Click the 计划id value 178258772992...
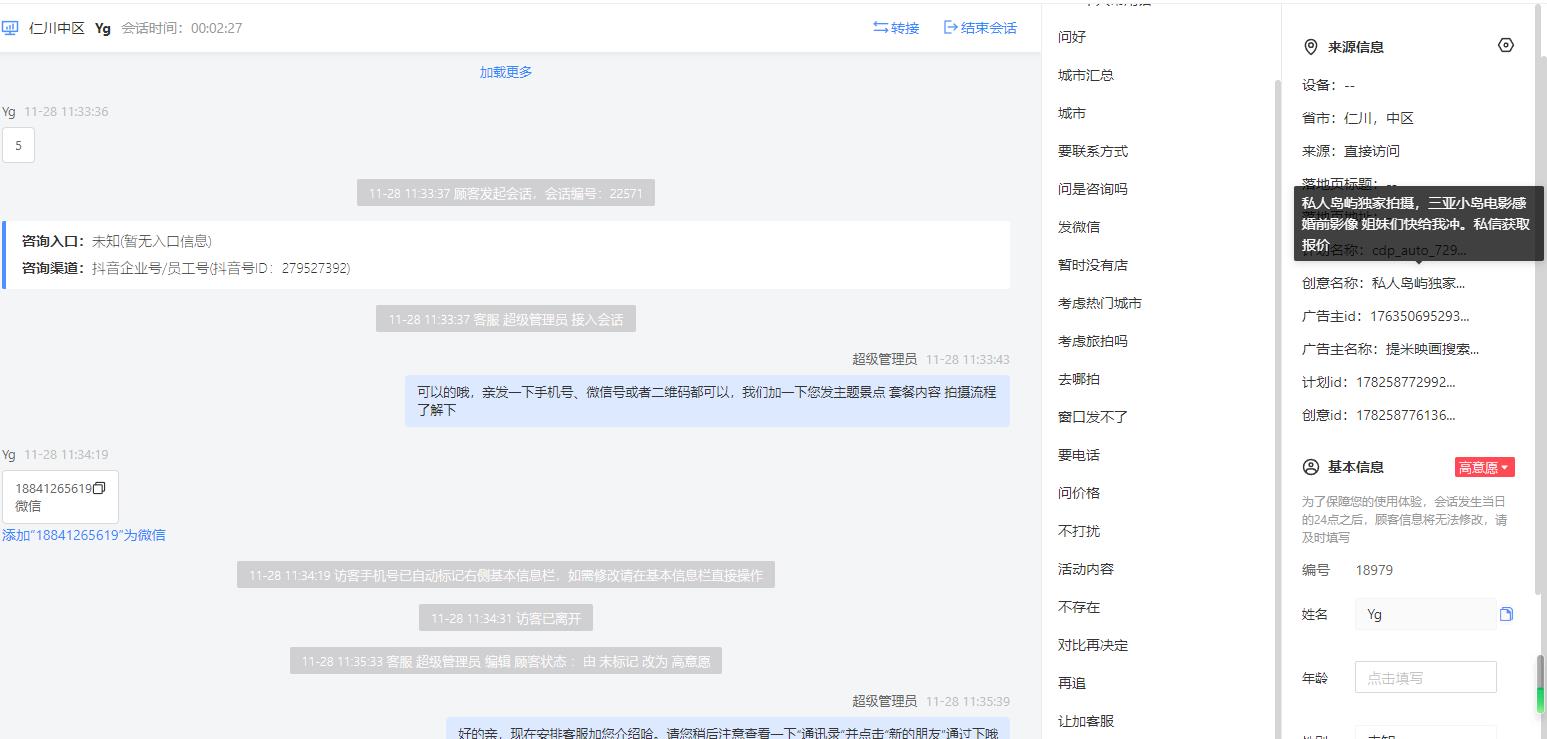This screenshot has height=739, width=1547. point(1406,382)
